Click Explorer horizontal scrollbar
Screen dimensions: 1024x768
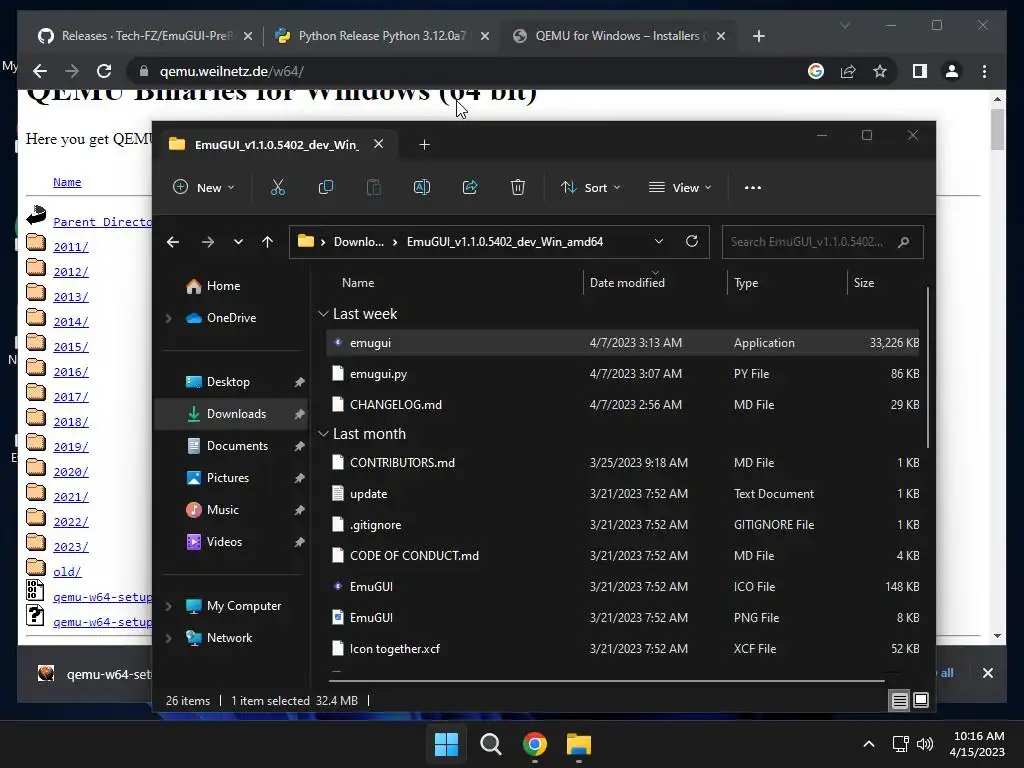pos(607,680)
